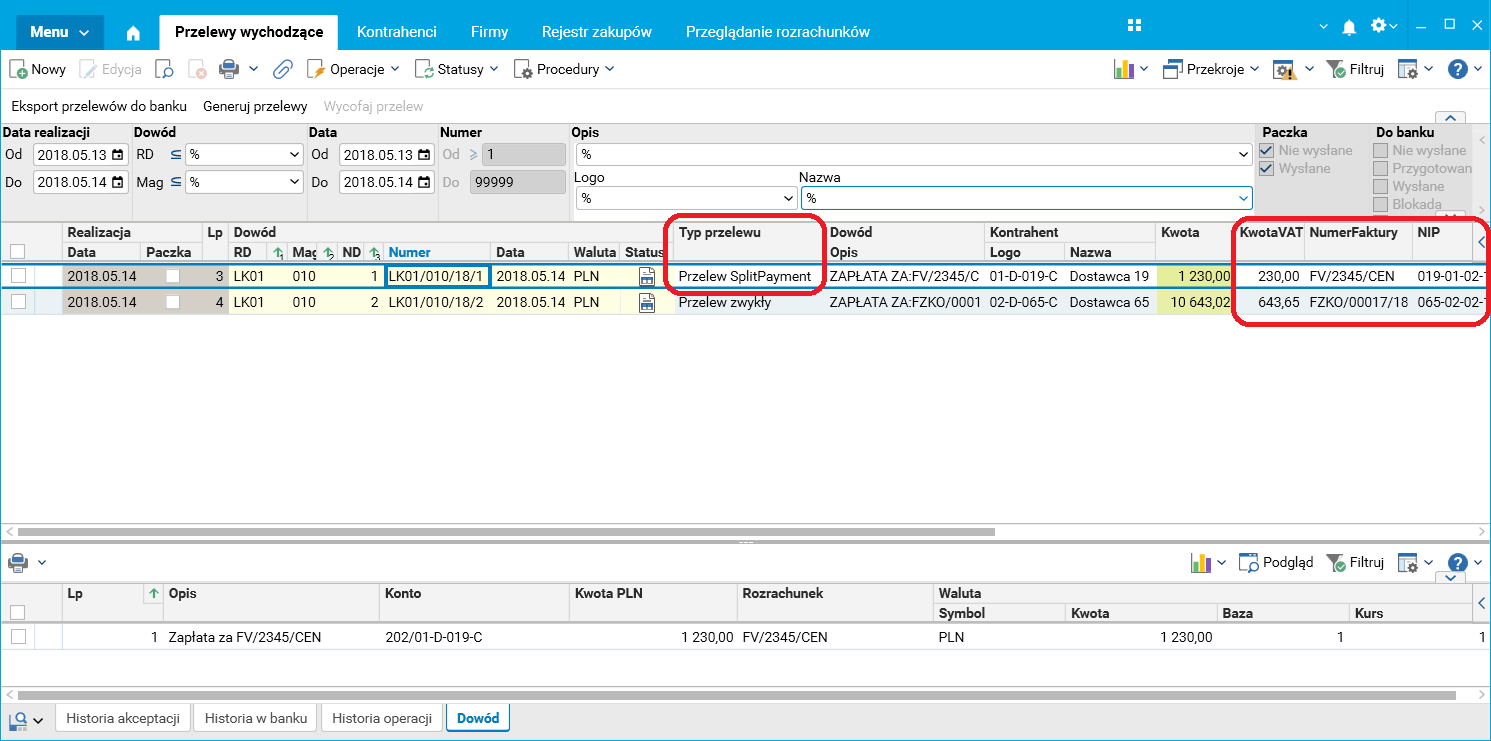1491x741 pixels.
Task: Click the Filtruj funnel in top toolbar
Action: tap(1354, 69)
